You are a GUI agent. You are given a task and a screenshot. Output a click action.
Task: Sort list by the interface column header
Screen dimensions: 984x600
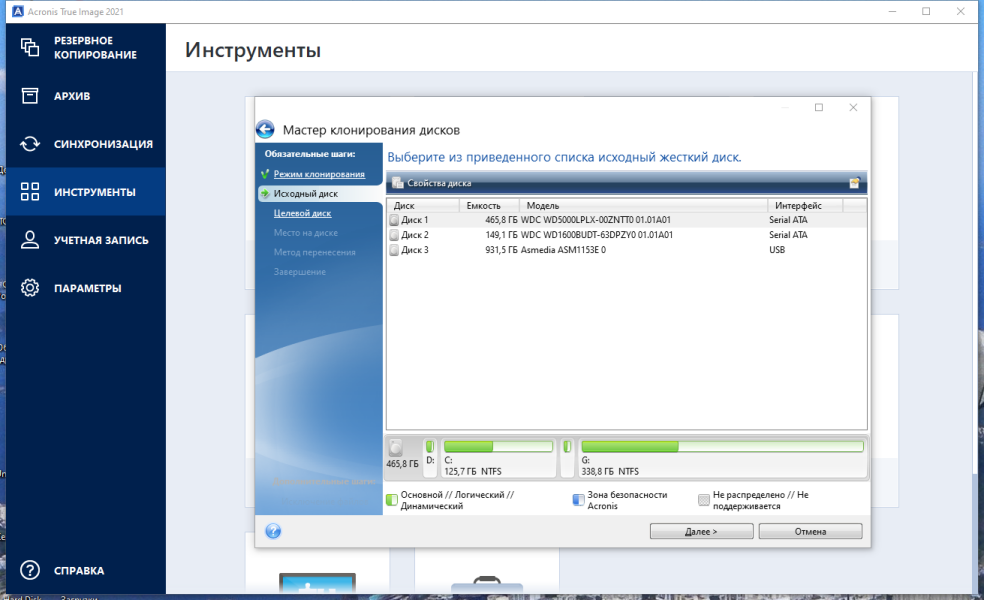click(x=805, y=205)
